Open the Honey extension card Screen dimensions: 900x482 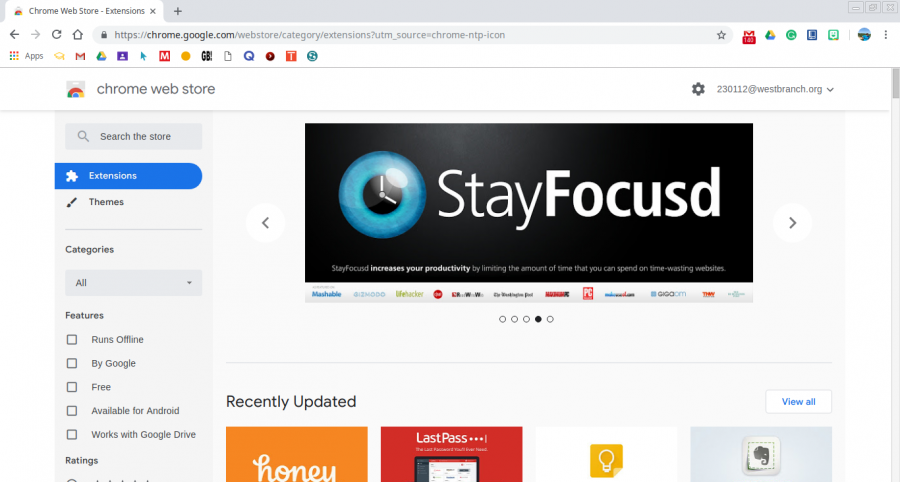pyautogui.click(x=297, y=454)
